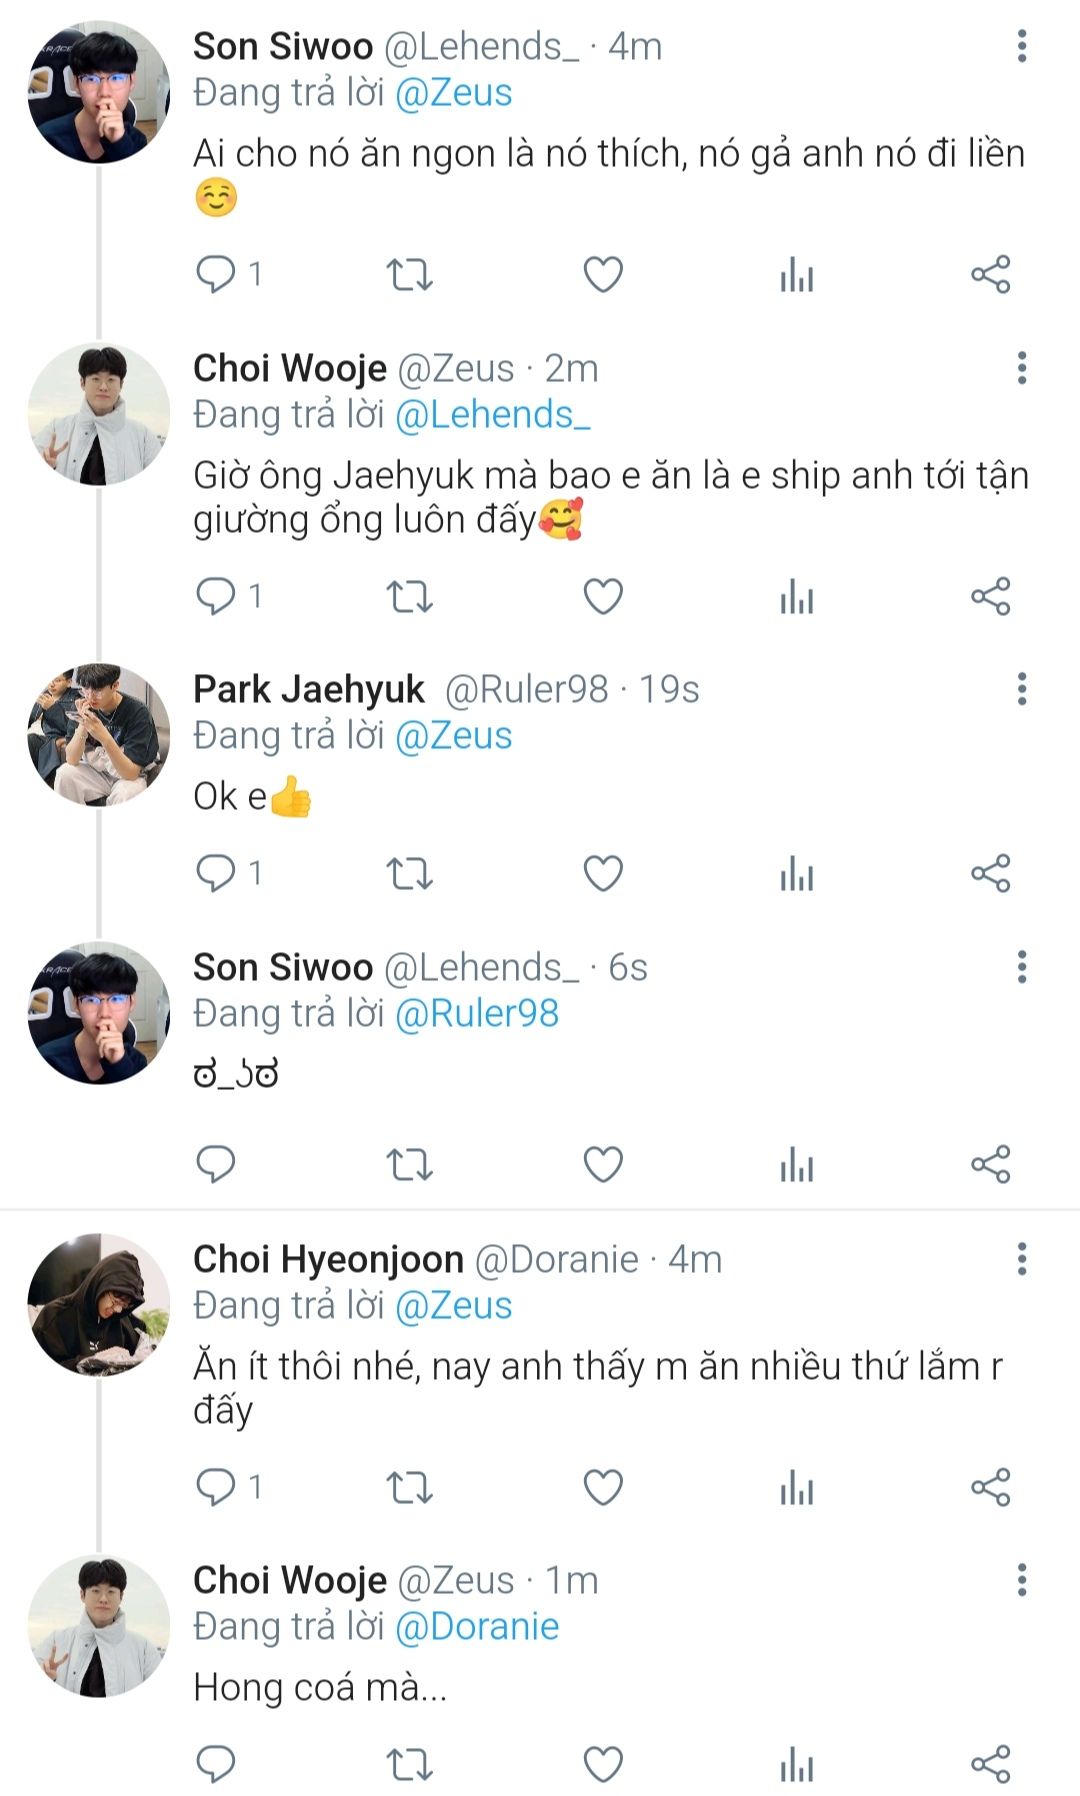Viewport: 1080px width, 1796px height.
Task: Open more options on Choi Hyeonjoon's tweet
Action: pos(1021,1259)
